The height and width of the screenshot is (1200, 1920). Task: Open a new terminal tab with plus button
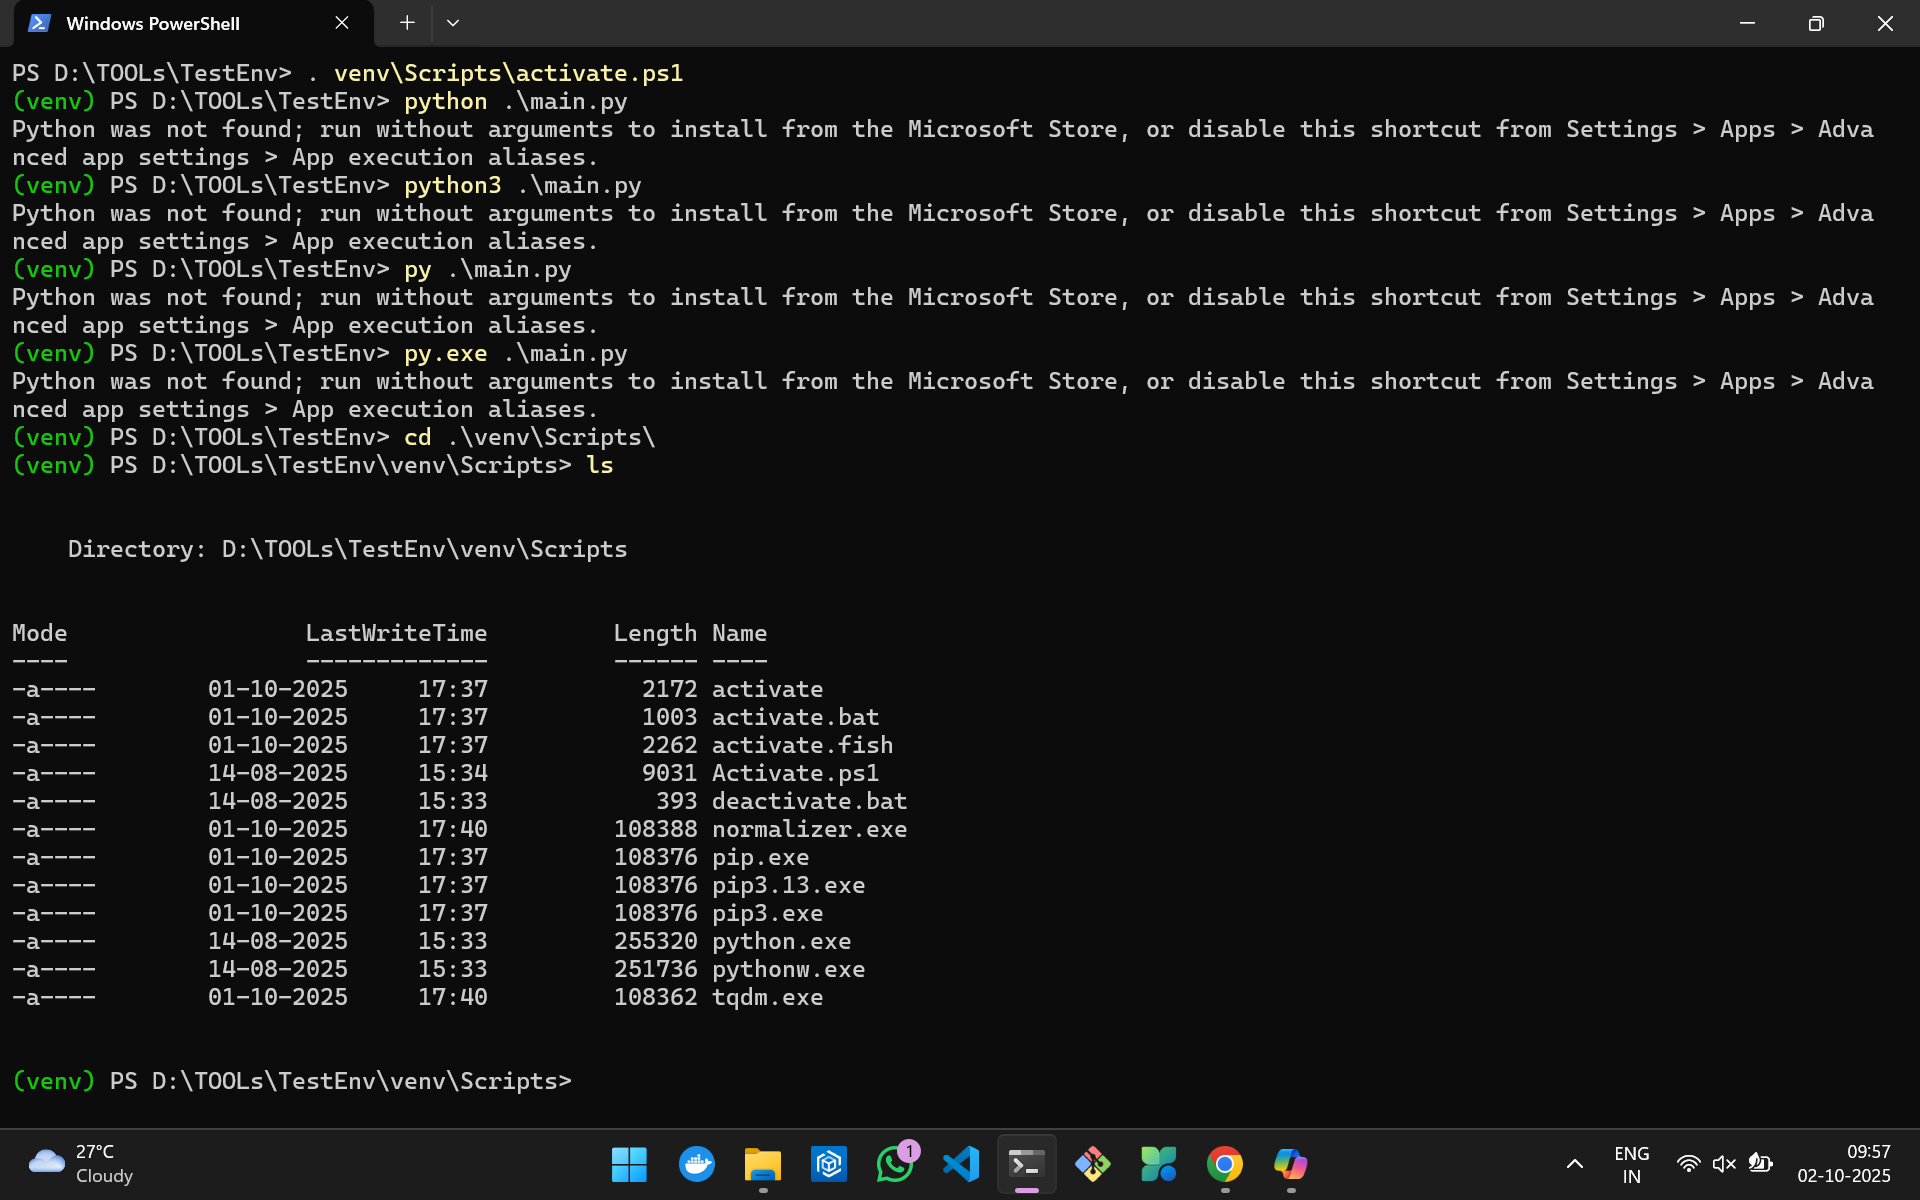click(407, 23)
